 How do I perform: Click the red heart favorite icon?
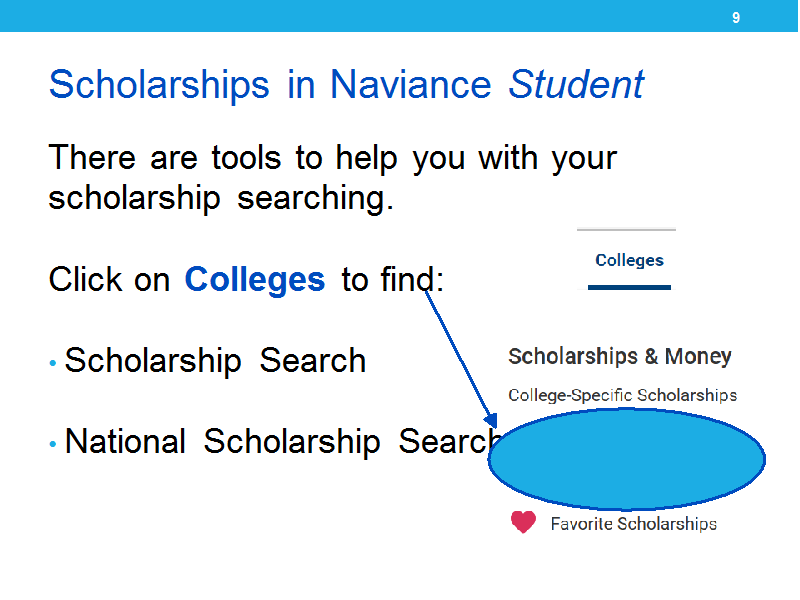[523, 522]
